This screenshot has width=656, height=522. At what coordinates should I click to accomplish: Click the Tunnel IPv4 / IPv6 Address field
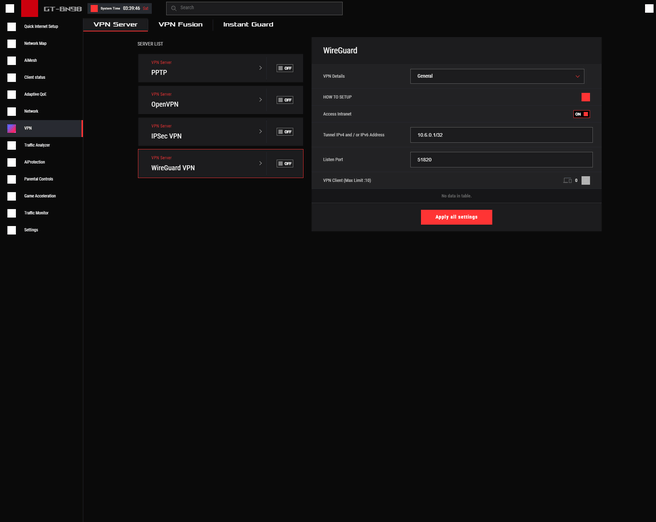pyautogui.click(x=501, y=135)
